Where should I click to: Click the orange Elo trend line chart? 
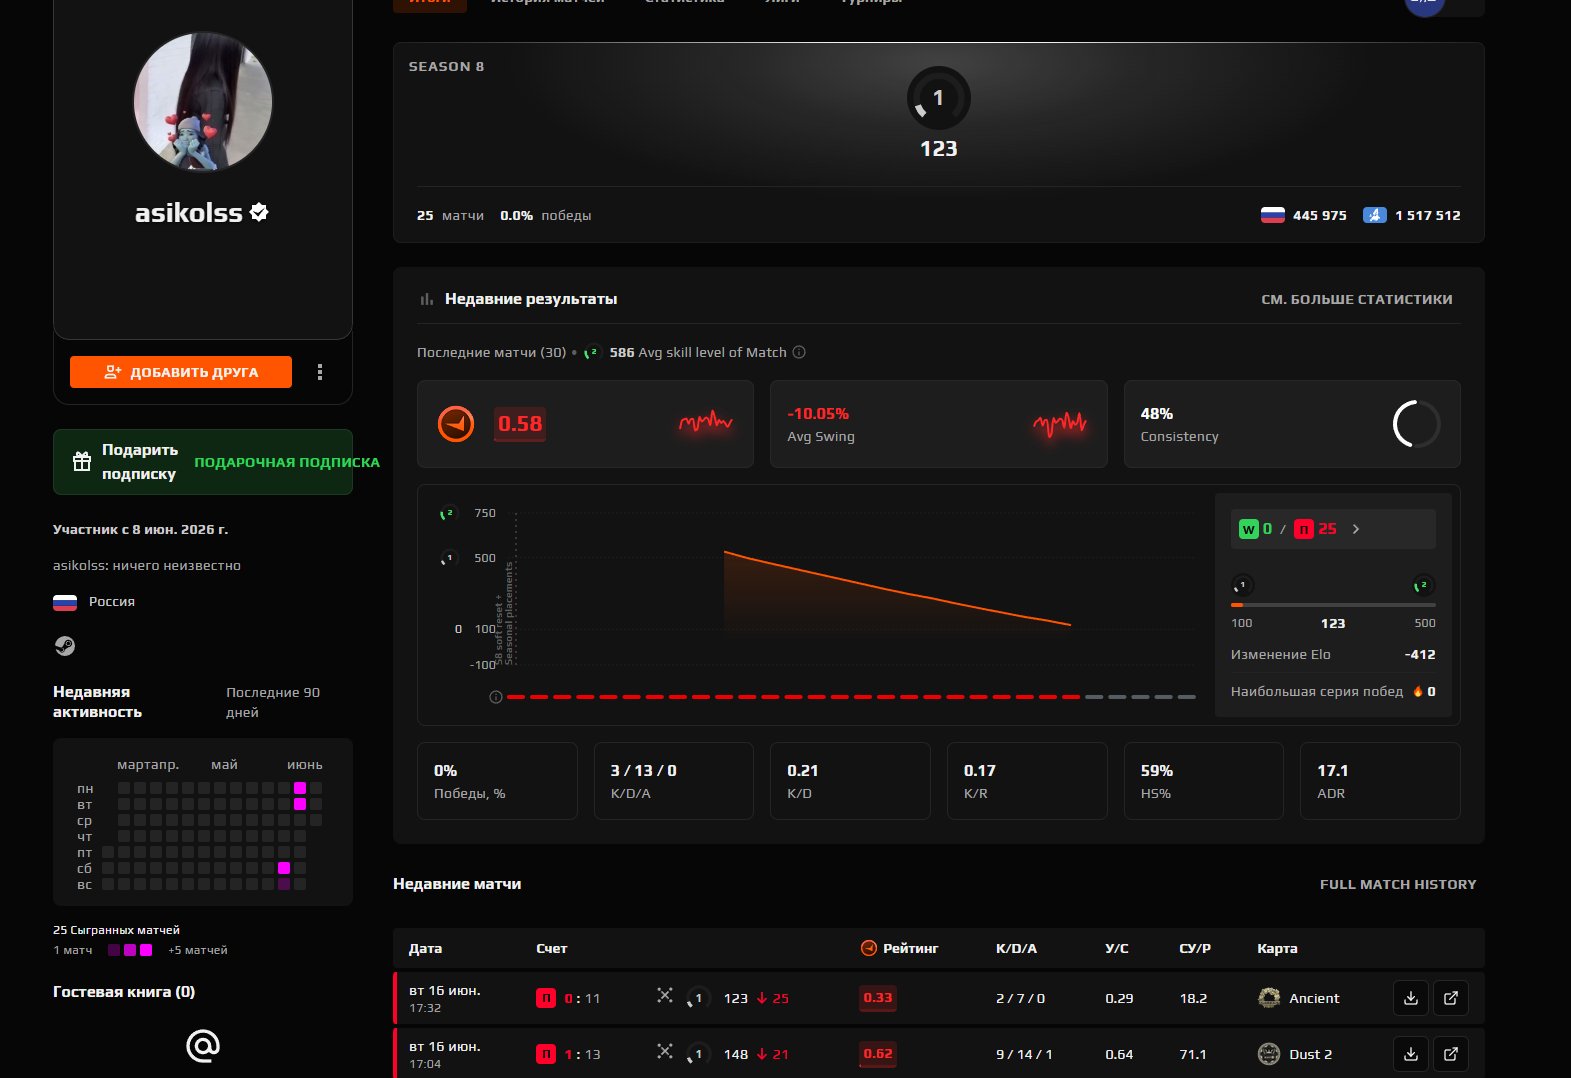897,590
